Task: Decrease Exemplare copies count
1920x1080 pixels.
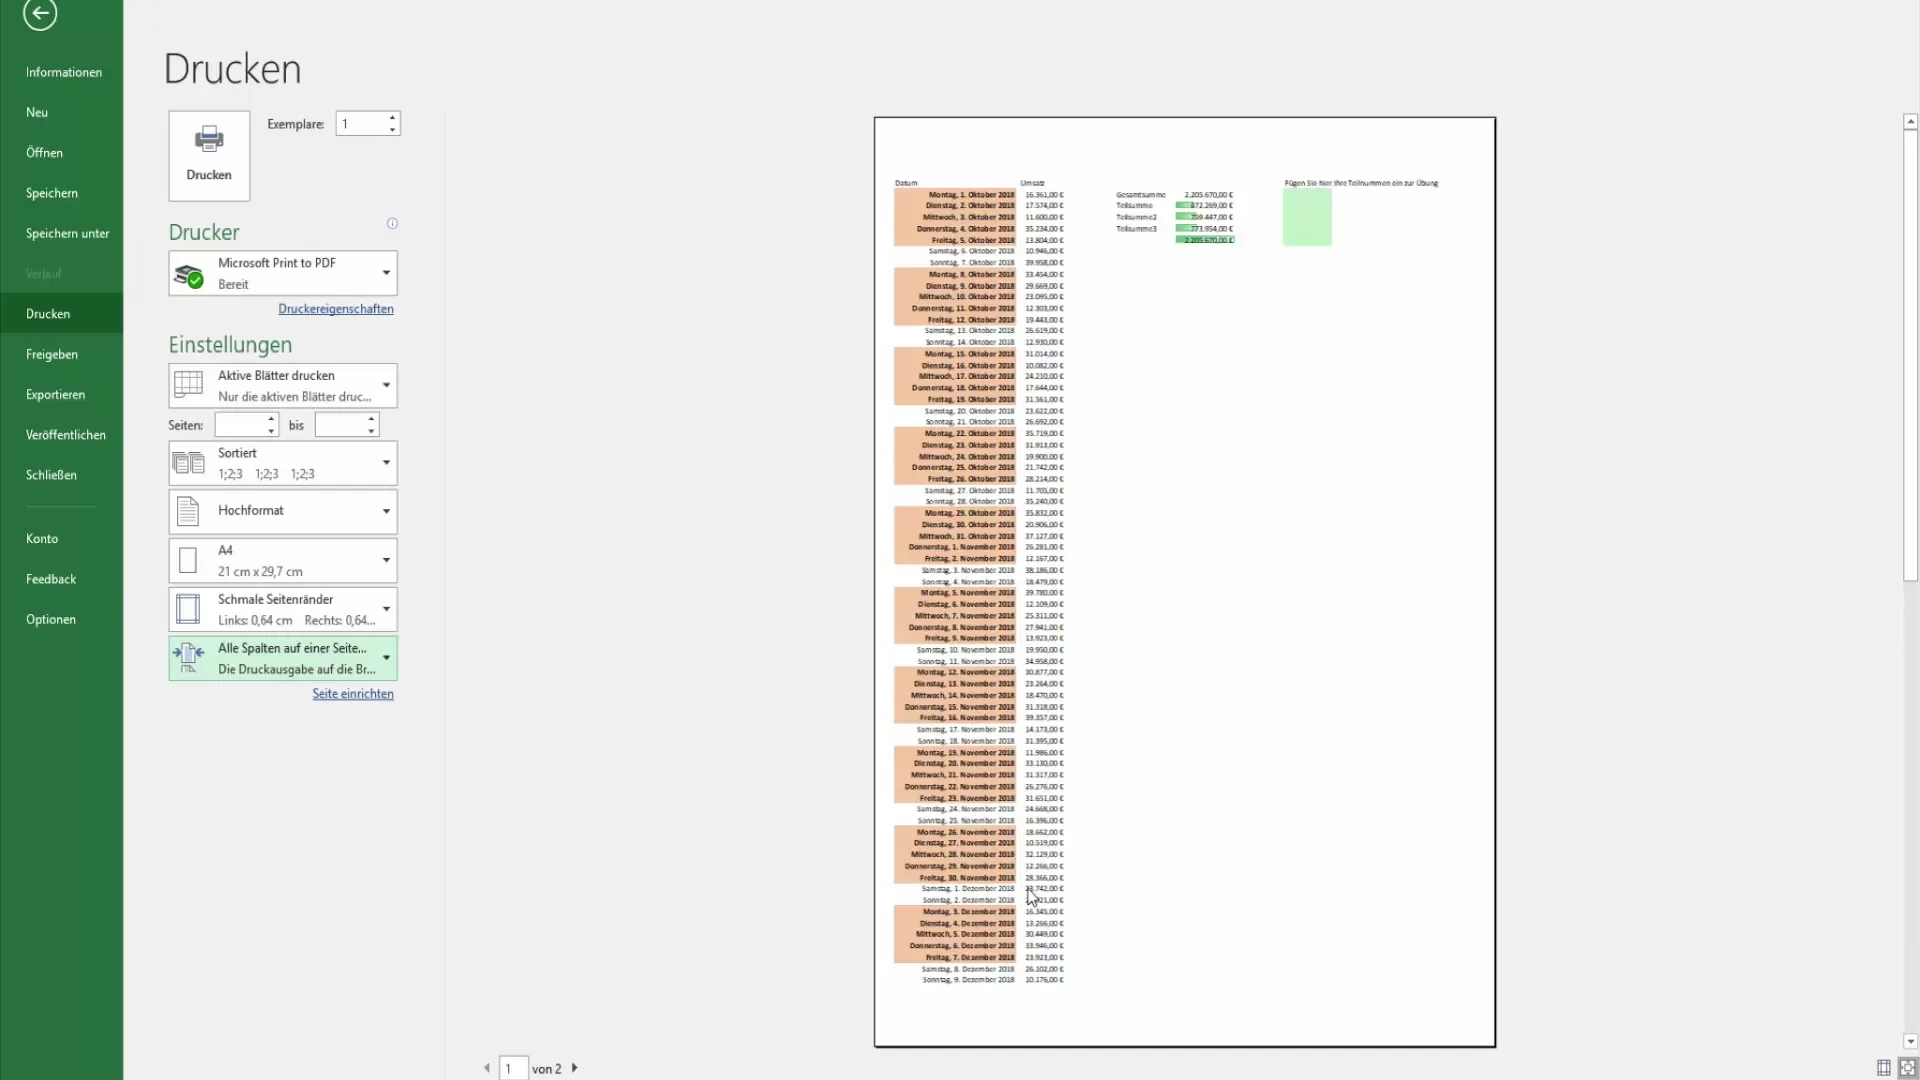Action: click(x=392, y=130)
